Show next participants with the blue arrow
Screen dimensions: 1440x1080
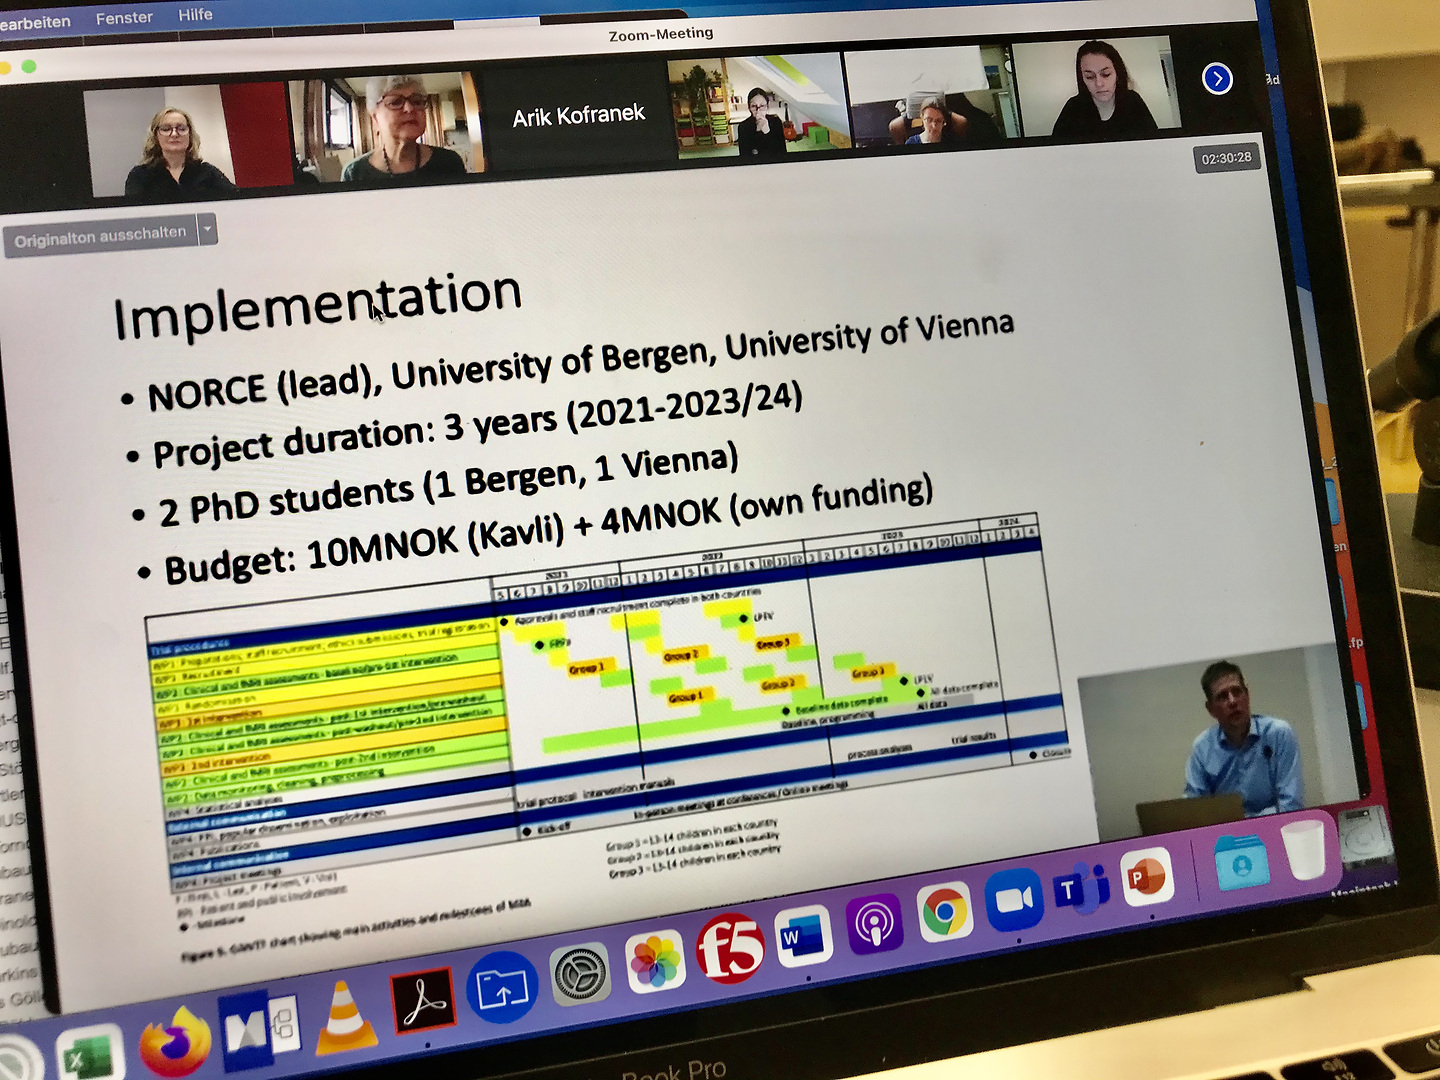[x=1217, y=78]
